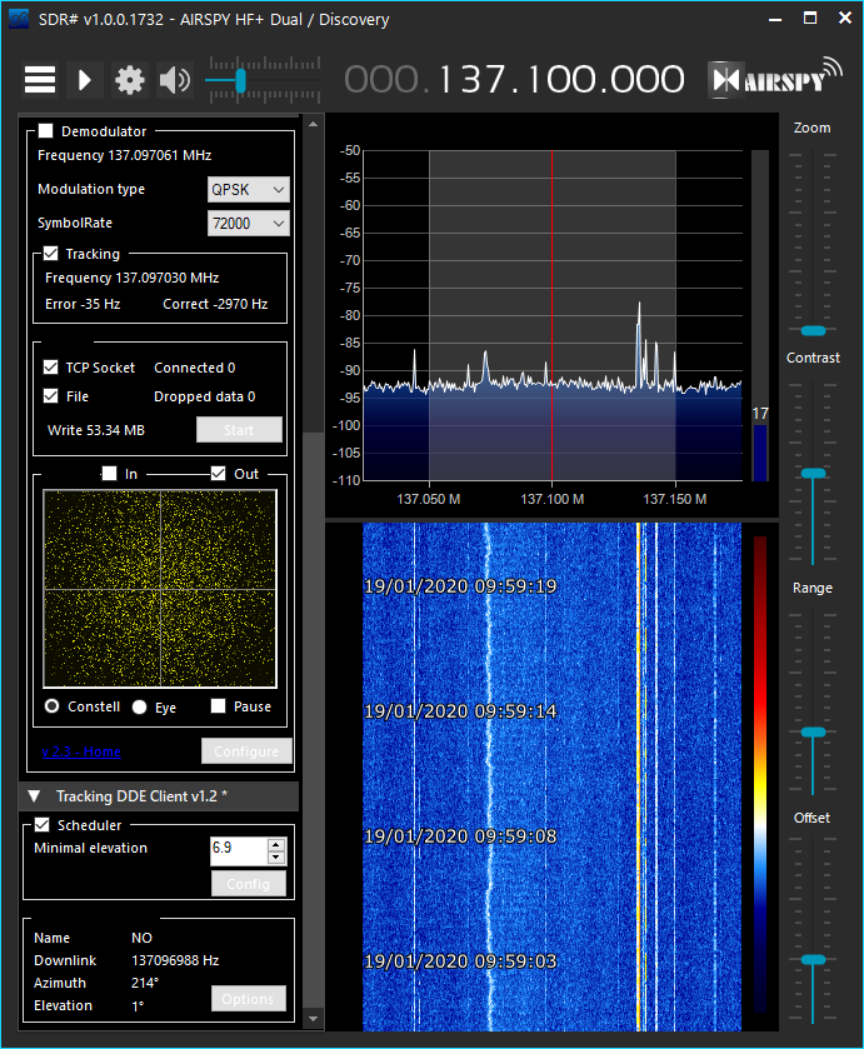Image resolution: width=864 pixels, height=1049 pixels.
Task: Click the Range slider handle
Action: pos(813,732)
